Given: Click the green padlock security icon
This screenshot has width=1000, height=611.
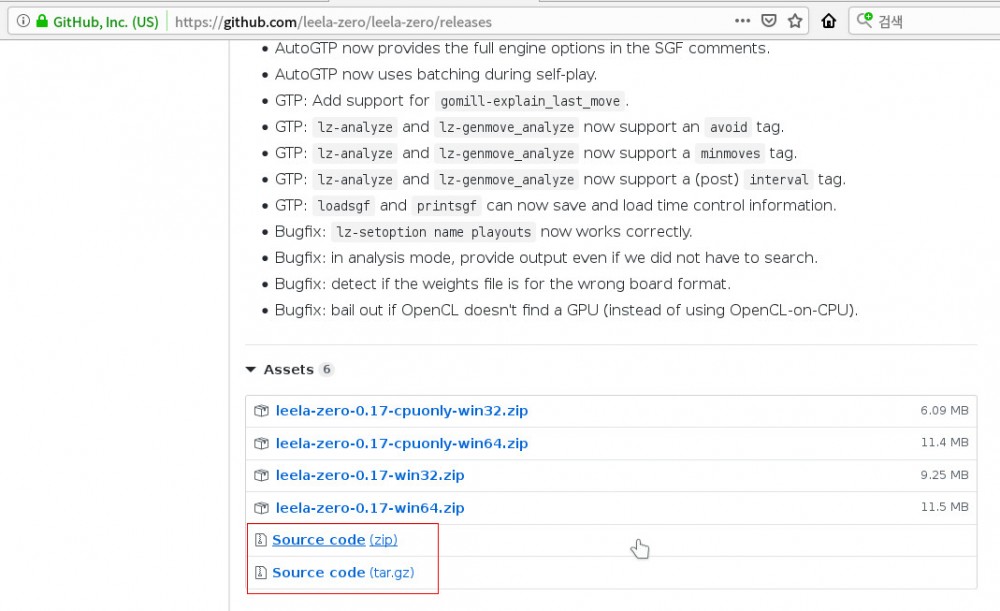Looking at the screenshot, I should pyautogui.click(x=42, y=21).
